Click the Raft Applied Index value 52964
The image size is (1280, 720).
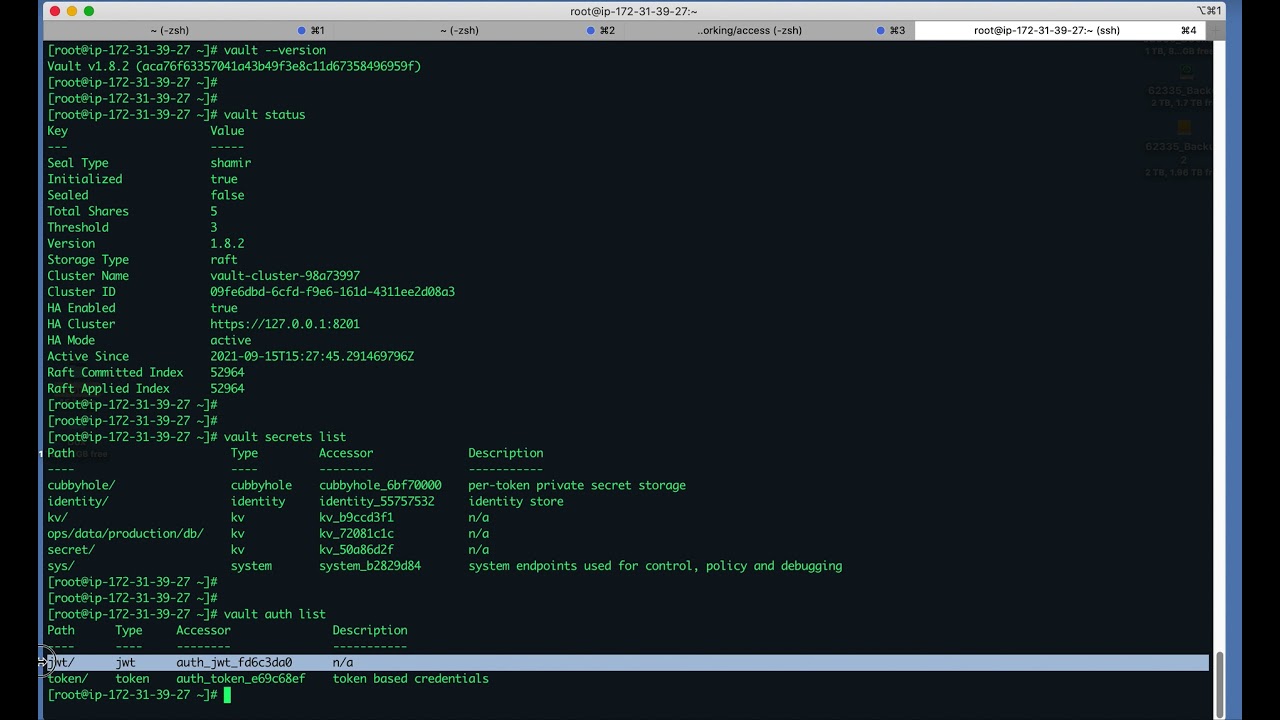[227, 388]
